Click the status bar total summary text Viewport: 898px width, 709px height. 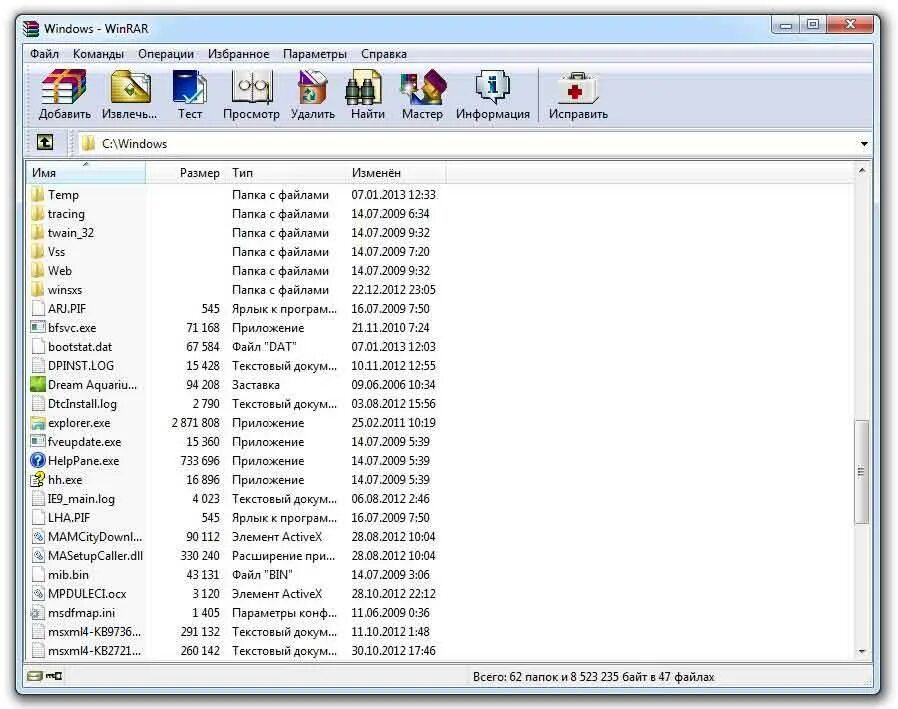coord(594,676)
